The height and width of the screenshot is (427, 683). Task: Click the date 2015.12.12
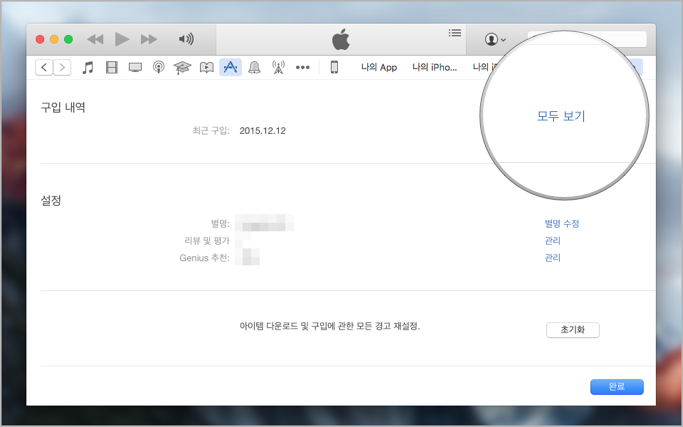click(x=263, y=131)
